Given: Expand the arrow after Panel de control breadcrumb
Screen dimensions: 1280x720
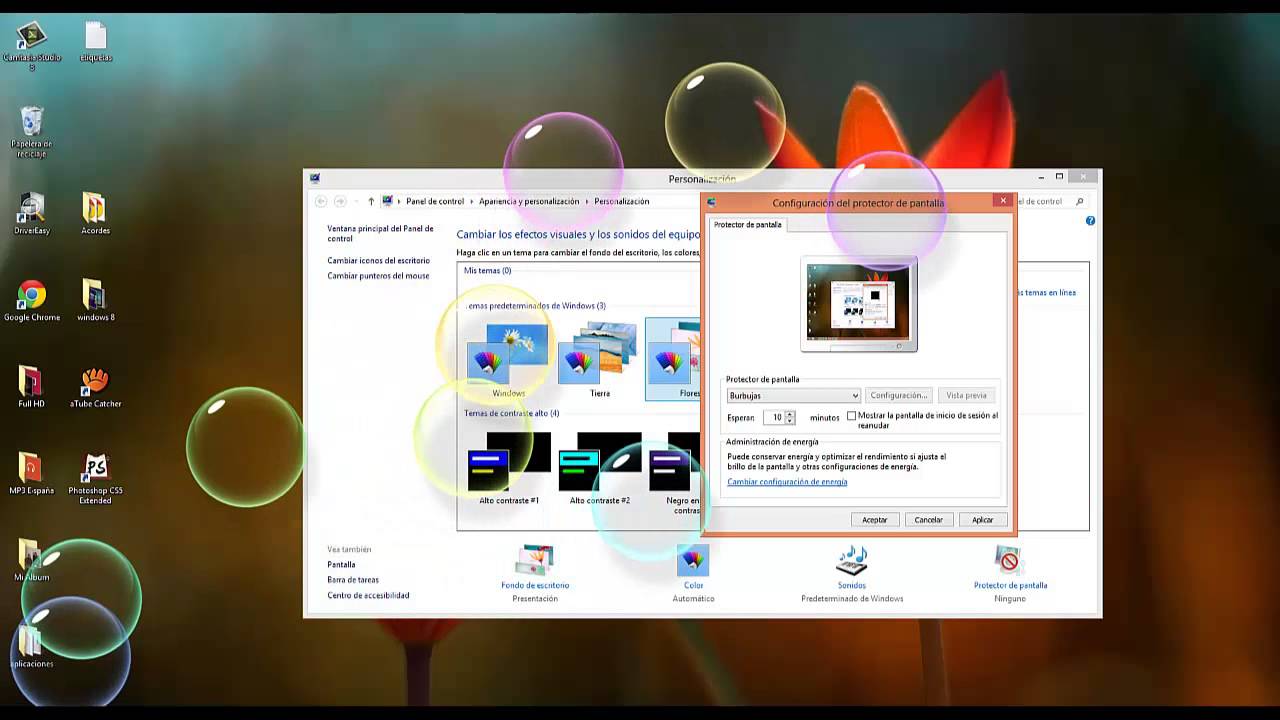Looking at the screenshot, I should click(471, 201).
